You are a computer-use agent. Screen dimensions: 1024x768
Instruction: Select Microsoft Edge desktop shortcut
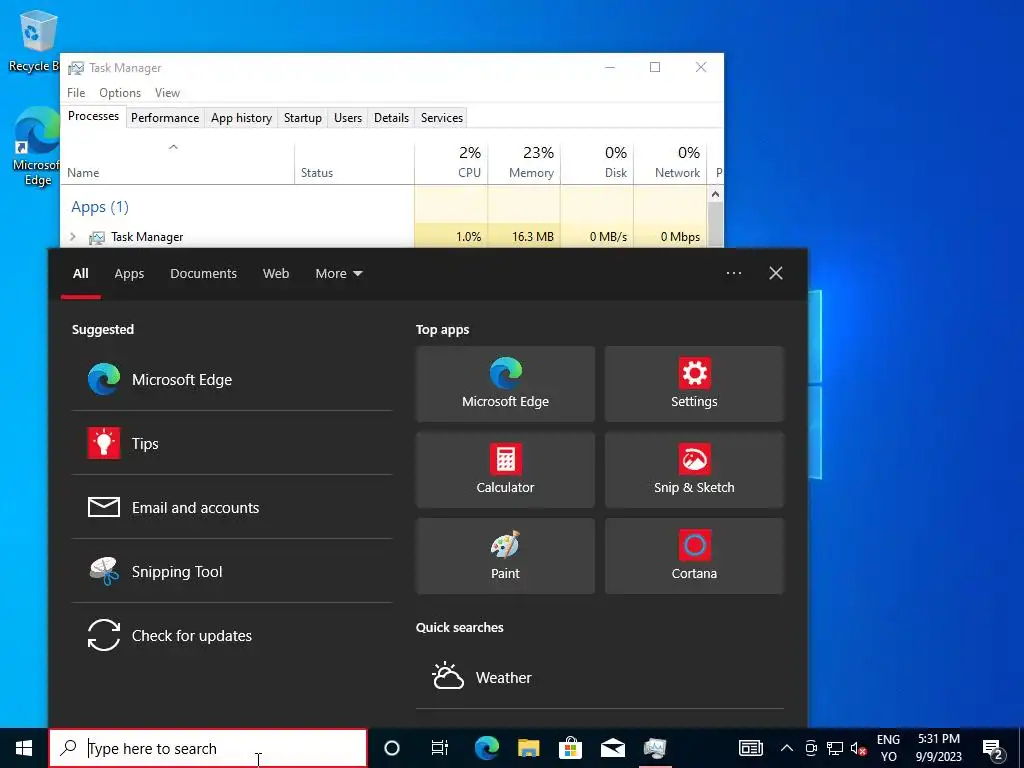(x=36, y=147)
